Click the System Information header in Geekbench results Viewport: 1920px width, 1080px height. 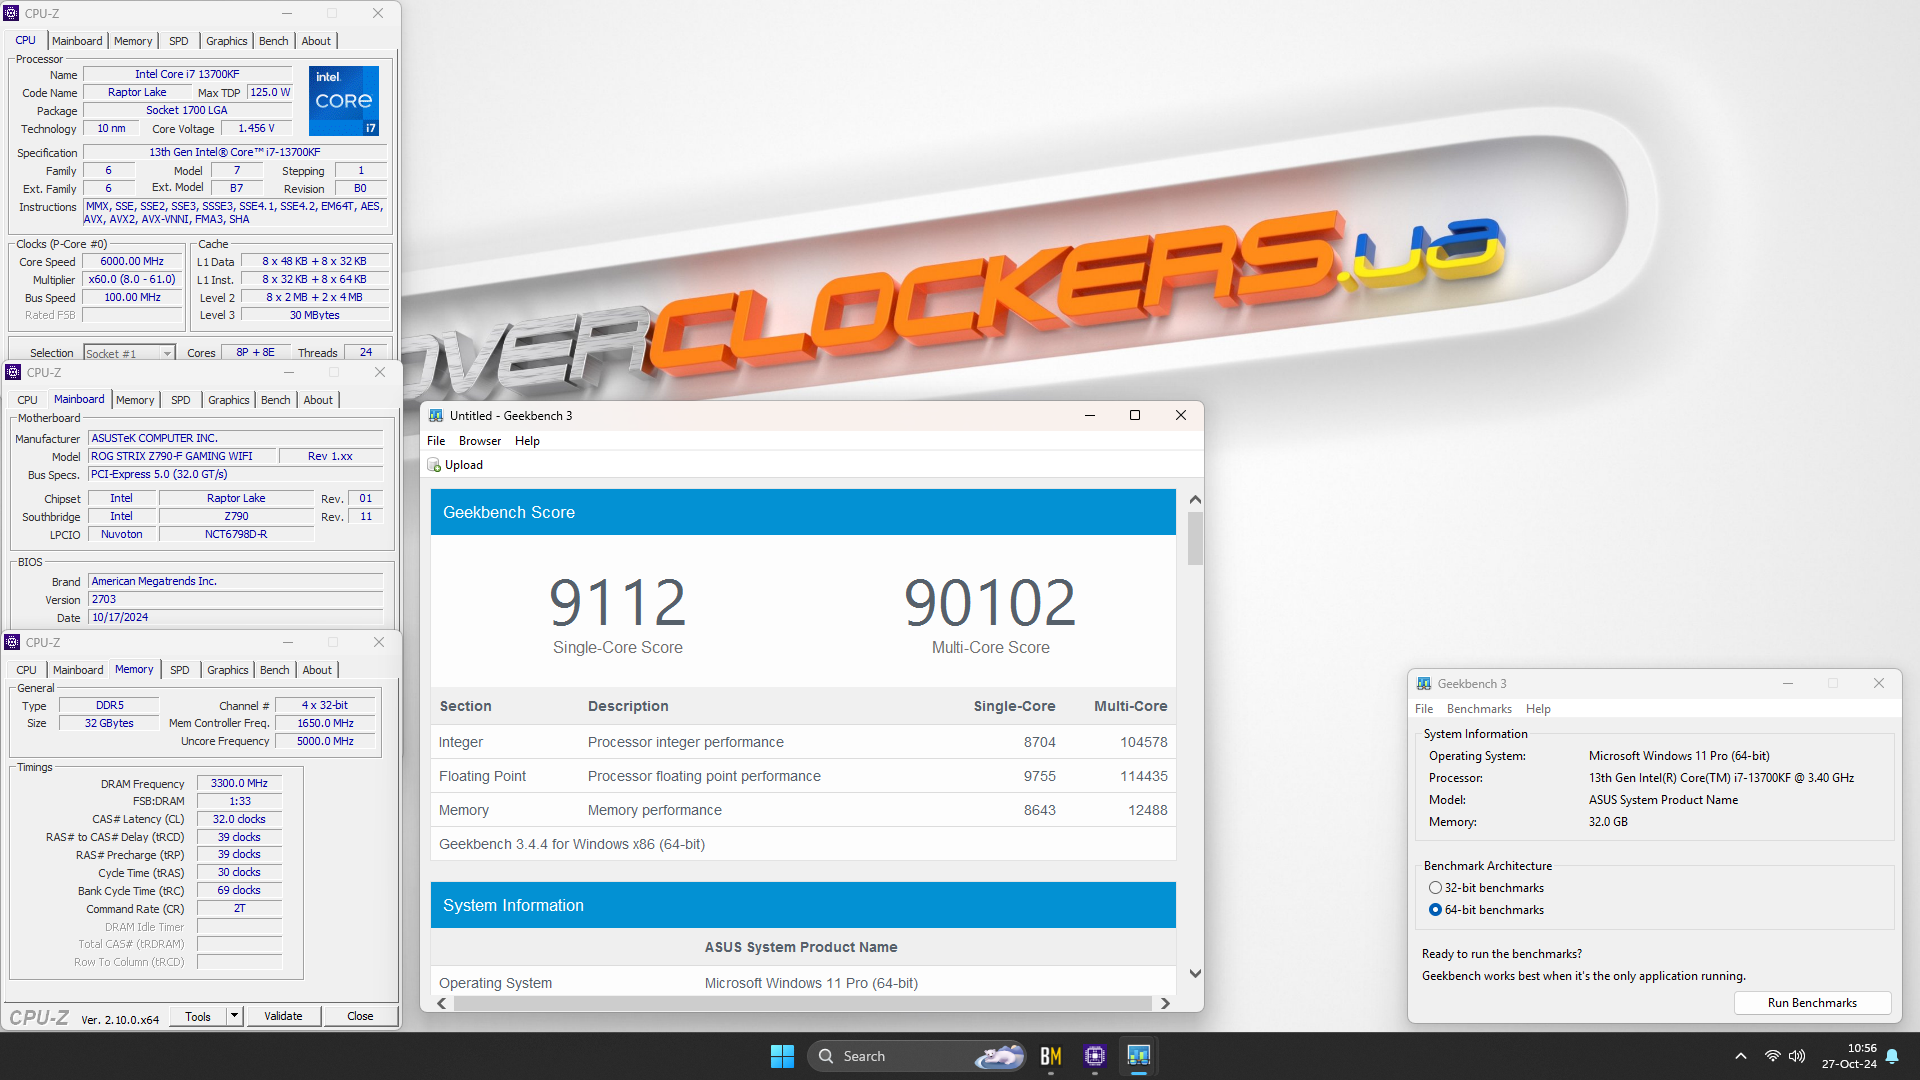tap(803, 905)
